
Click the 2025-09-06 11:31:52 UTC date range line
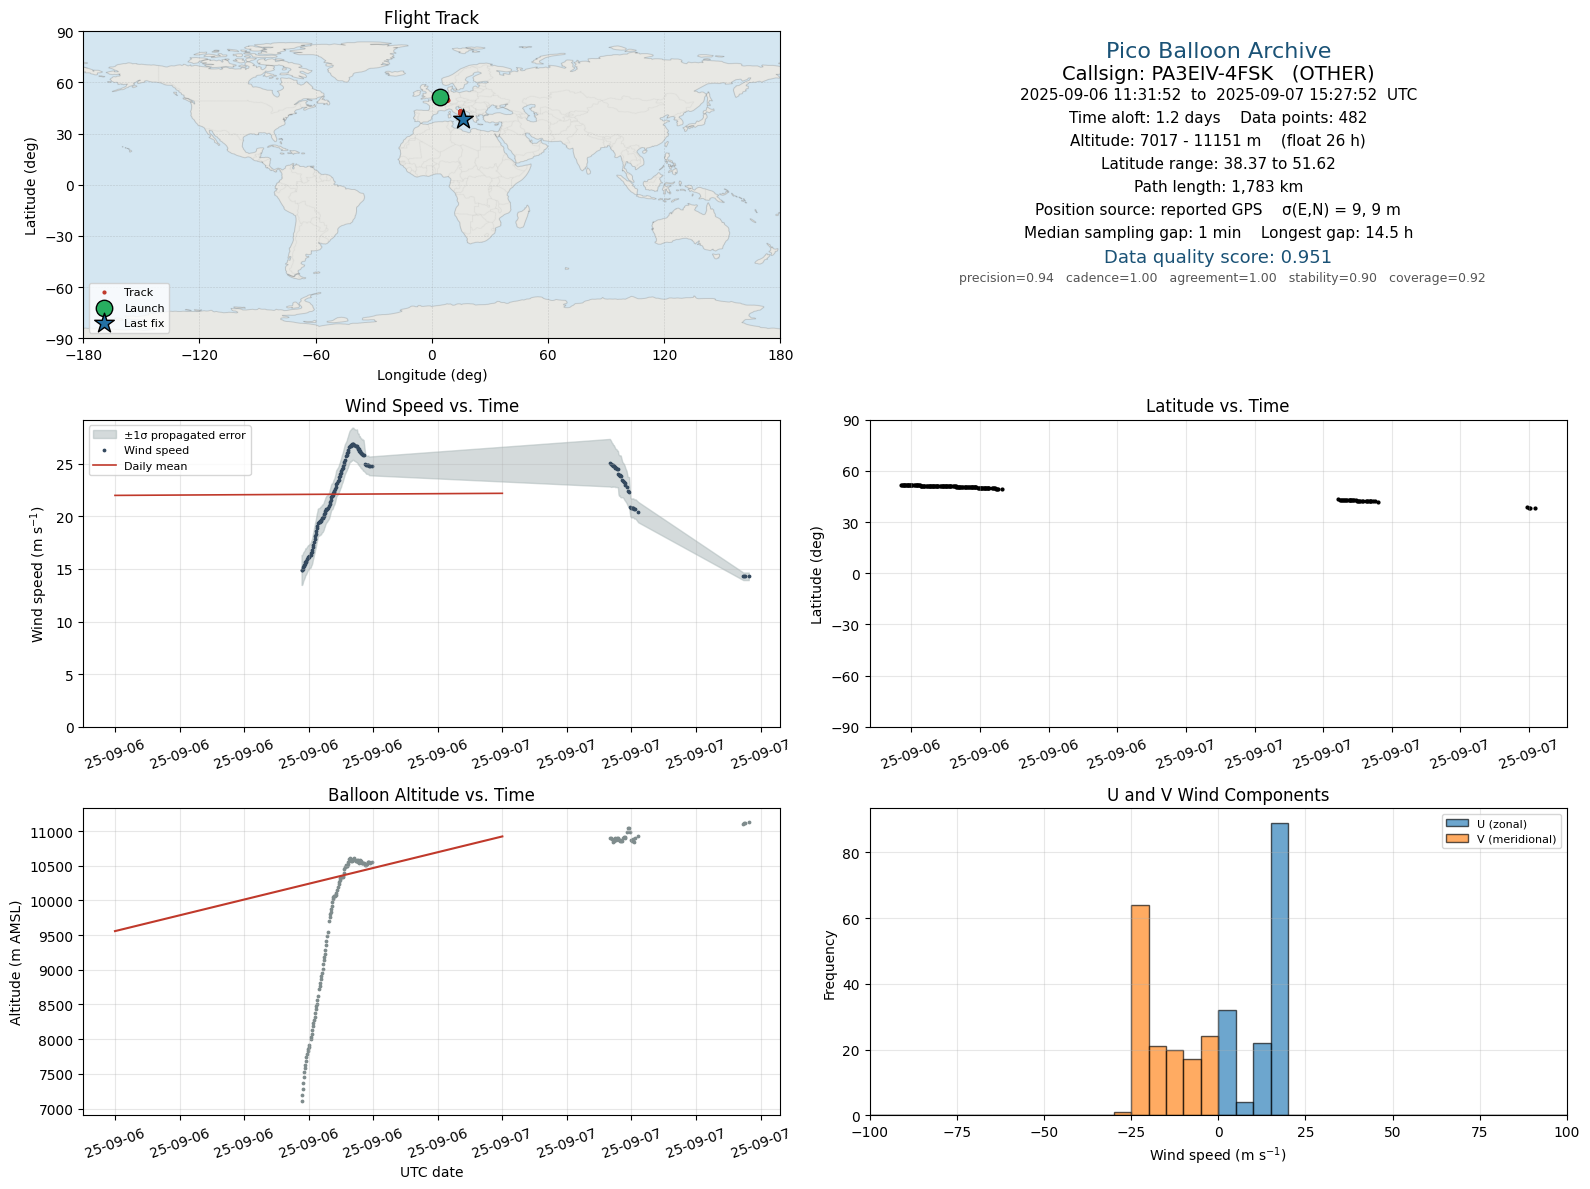tap(1218, 95)
